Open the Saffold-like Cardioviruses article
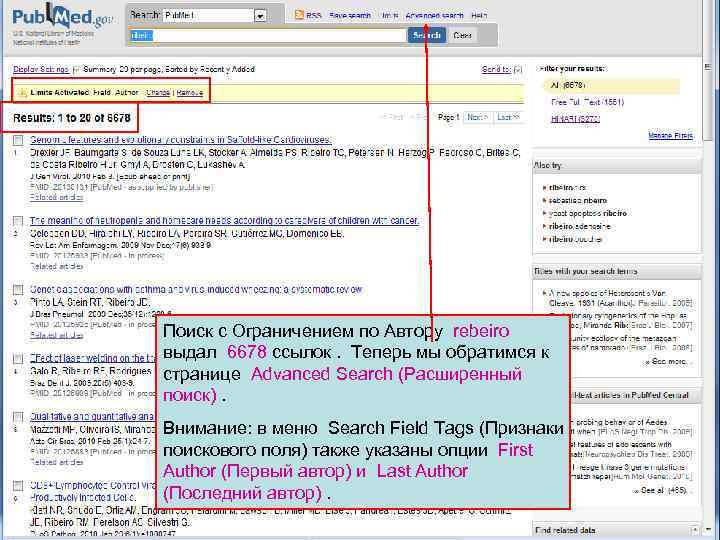Image resolution: width=720 pixels, height=540 pixels. coord(181,140)
